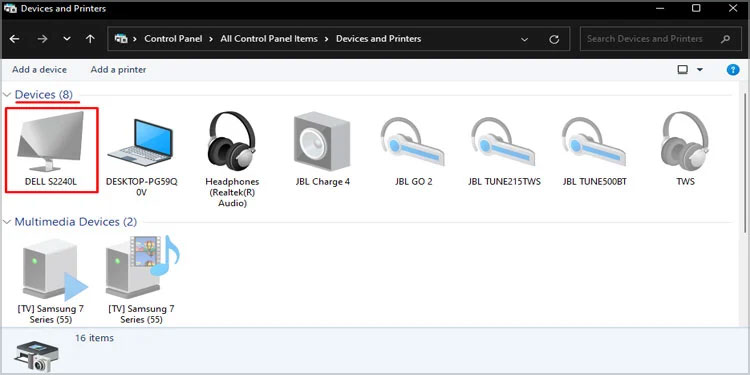This screenshot has height=375, width=750.
Task: Click the address bar location icon
Action: coord(121,39)
